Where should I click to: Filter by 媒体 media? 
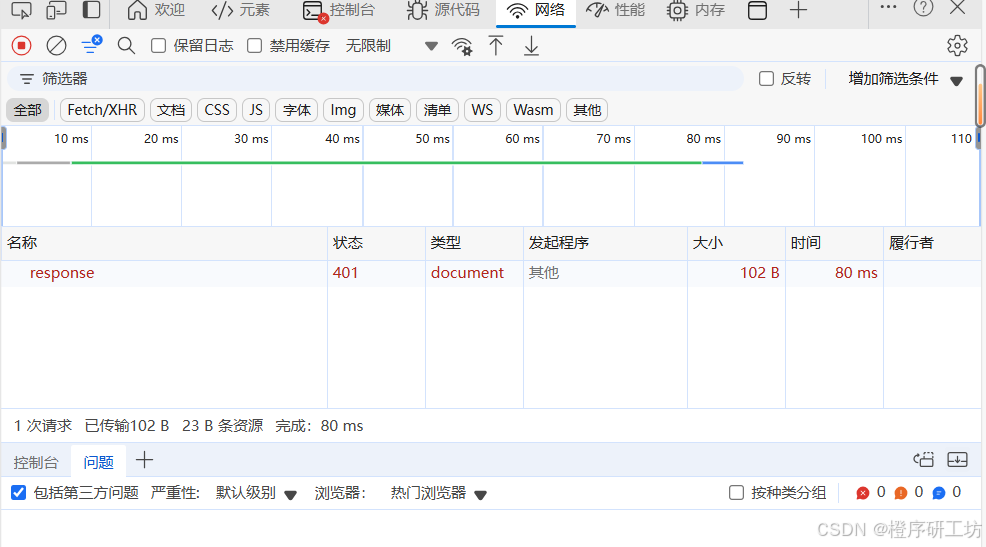tap(390, 110)
